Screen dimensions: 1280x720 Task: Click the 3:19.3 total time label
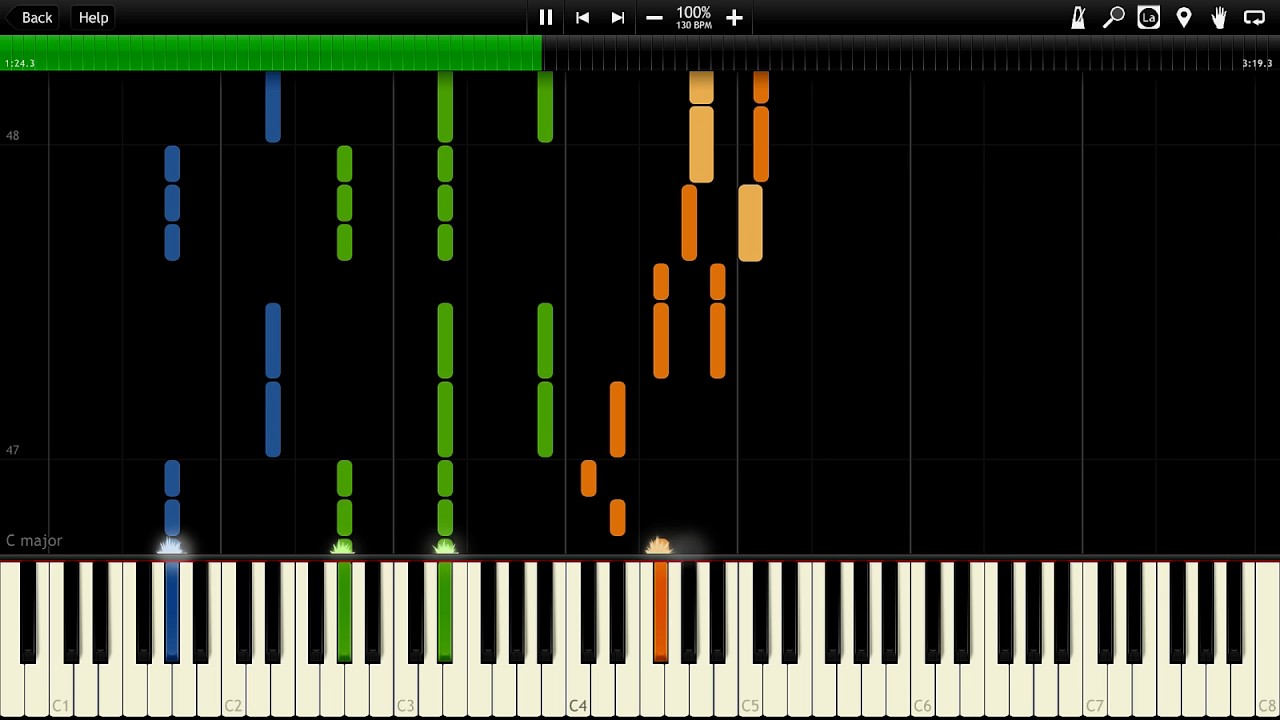(1257, 63)
